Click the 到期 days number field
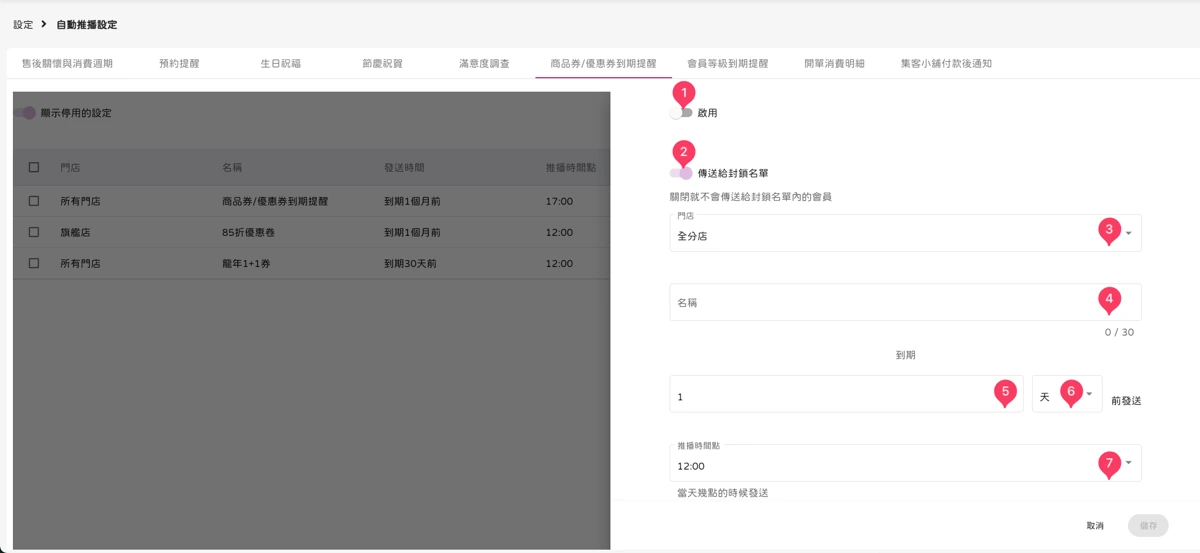Image resolution: width=1200 pixels, height=553 pixels. click(846, 394)
